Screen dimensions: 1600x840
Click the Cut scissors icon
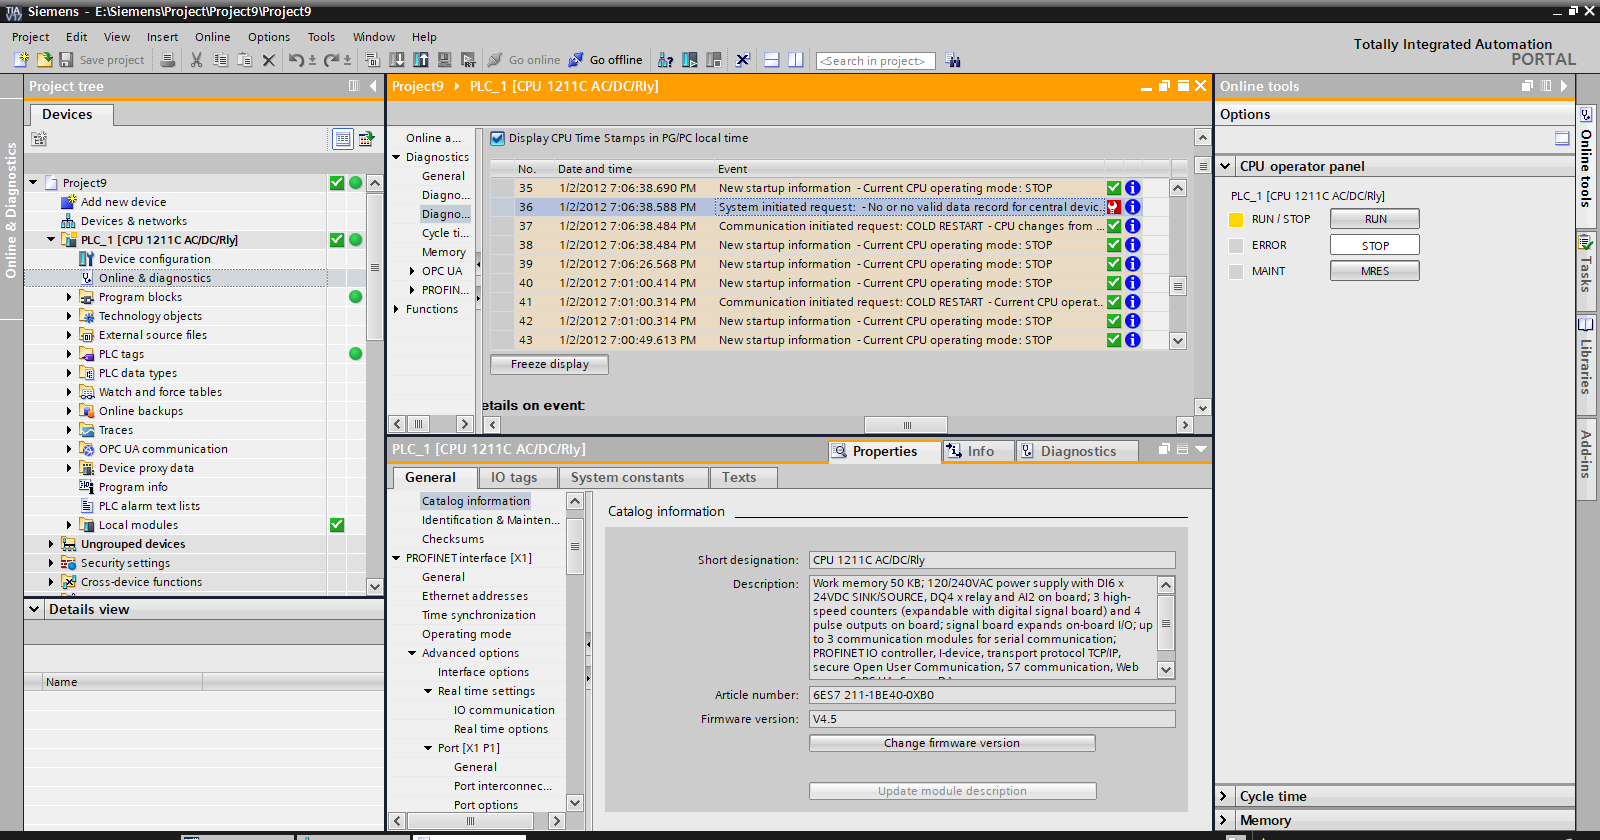[x=196, y=60]
